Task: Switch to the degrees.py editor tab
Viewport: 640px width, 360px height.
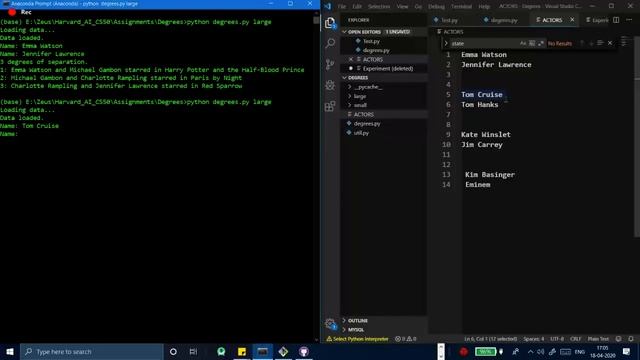Action: pyautogui.click(x=503, y=20)
